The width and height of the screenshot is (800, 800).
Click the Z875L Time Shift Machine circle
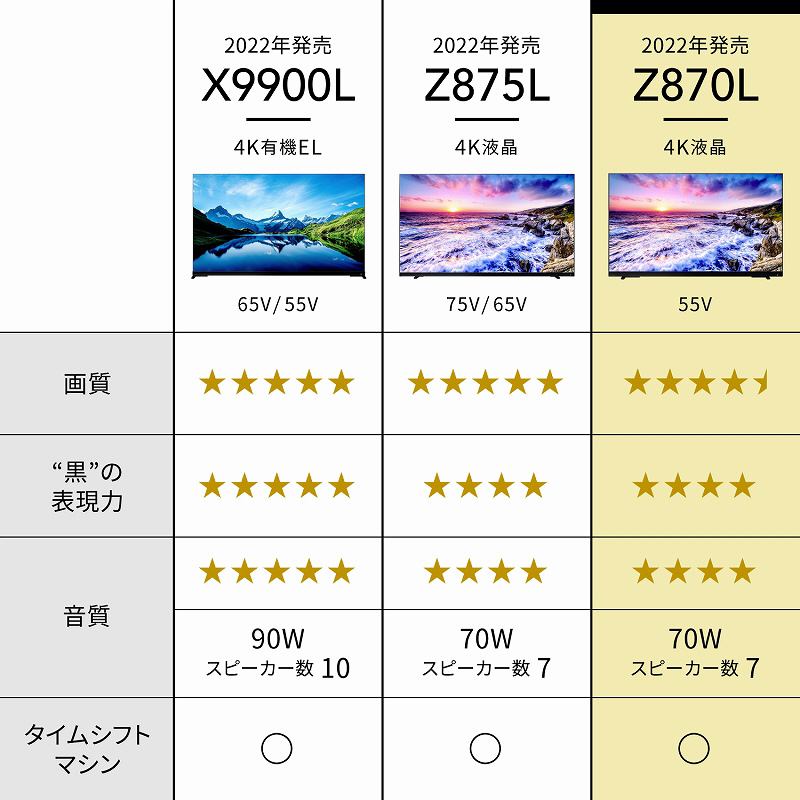[485, 747]
